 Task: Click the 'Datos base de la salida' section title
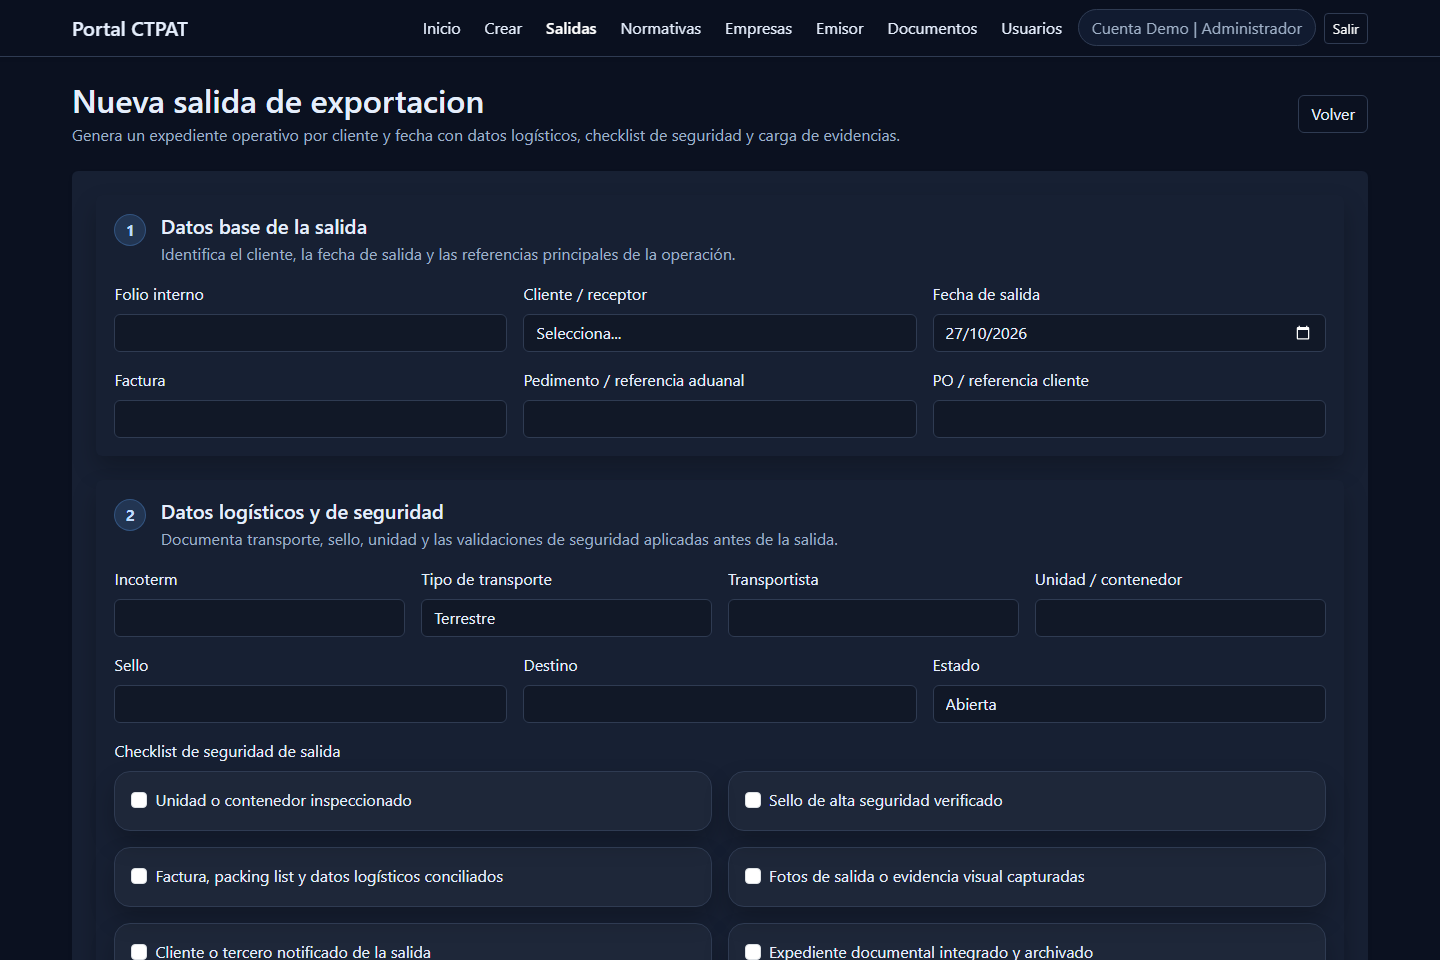[264, 227]
